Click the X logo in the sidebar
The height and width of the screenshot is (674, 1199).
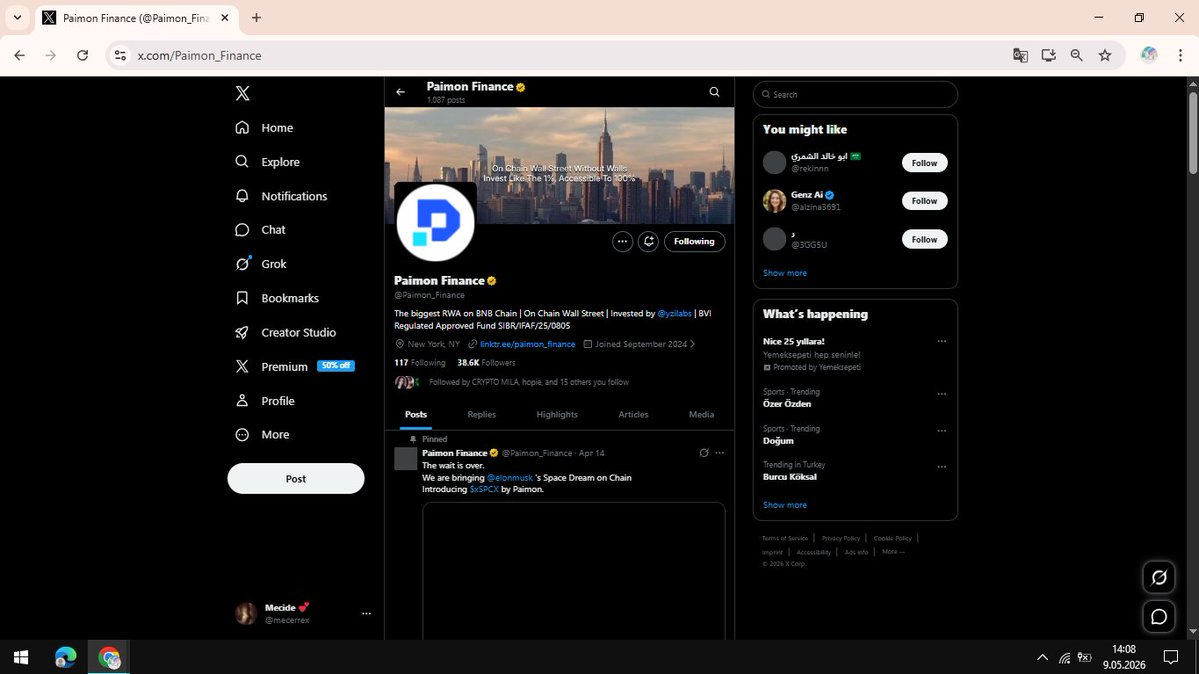(x=242, y=93)
